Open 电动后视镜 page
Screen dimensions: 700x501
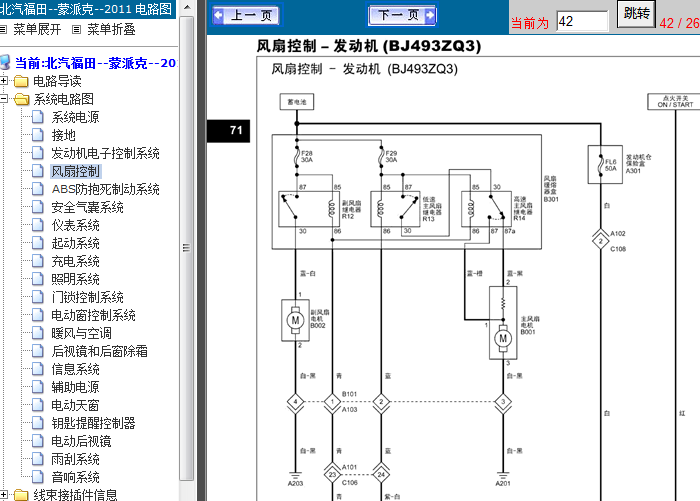[81, 441]
